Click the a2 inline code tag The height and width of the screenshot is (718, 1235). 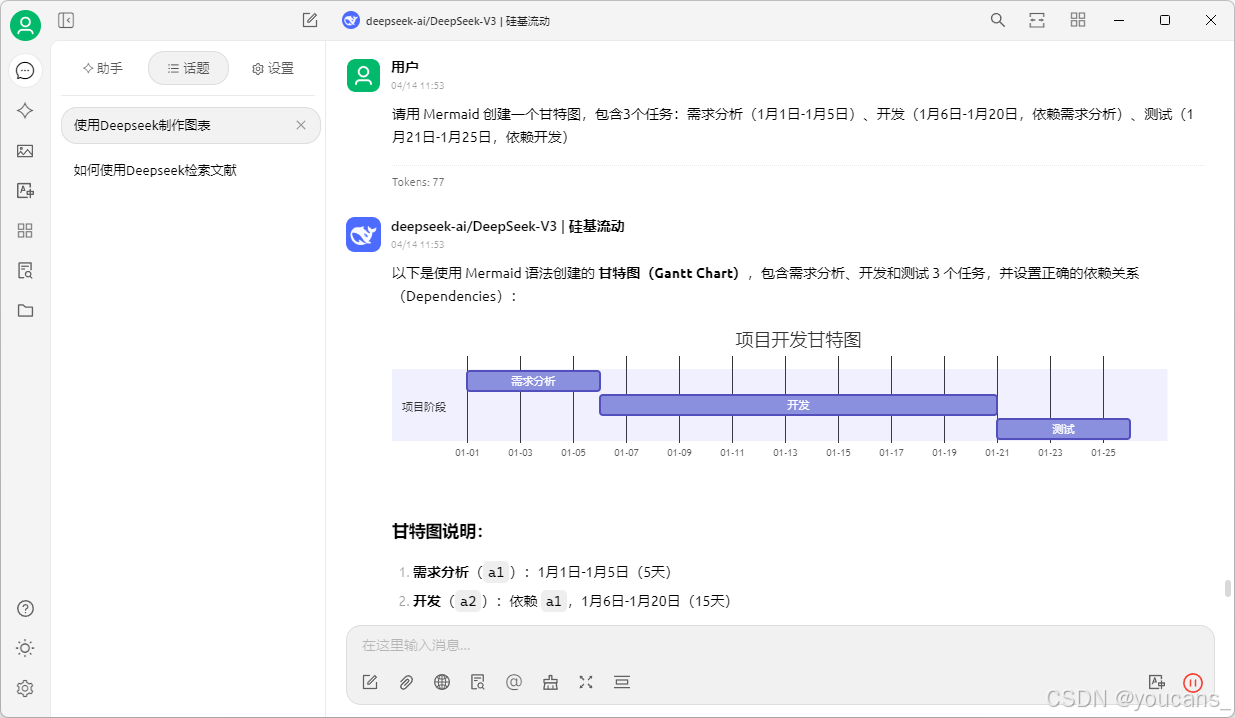click(x=468, y=601)
